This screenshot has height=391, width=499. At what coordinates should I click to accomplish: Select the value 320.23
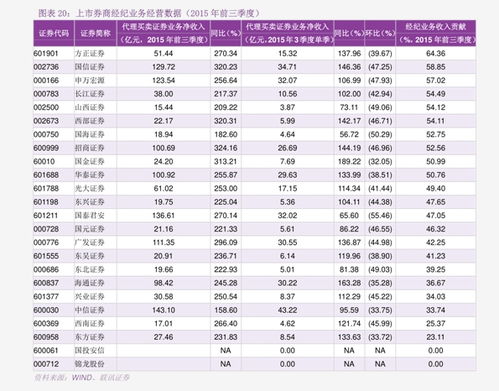point(226,67)
